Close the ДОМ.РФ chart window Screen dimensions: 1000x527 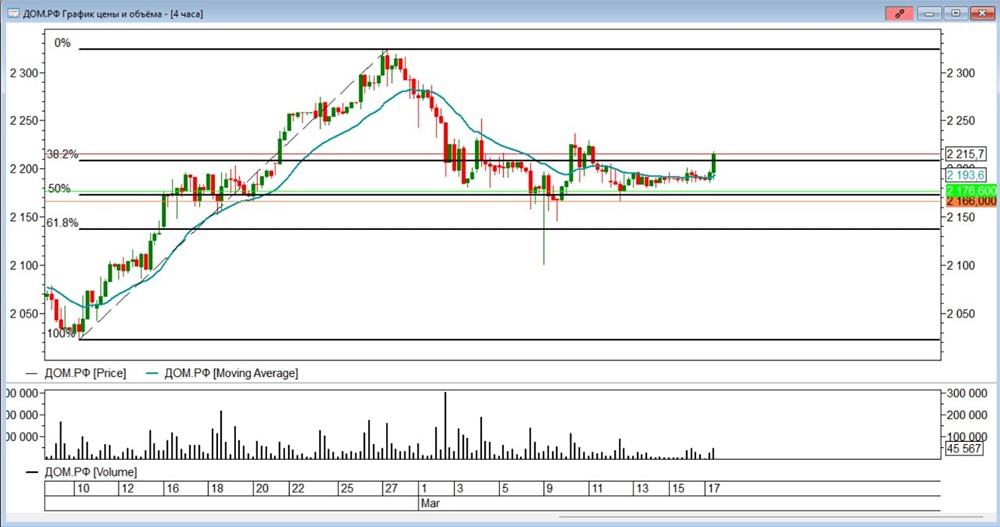pos(982,13)
